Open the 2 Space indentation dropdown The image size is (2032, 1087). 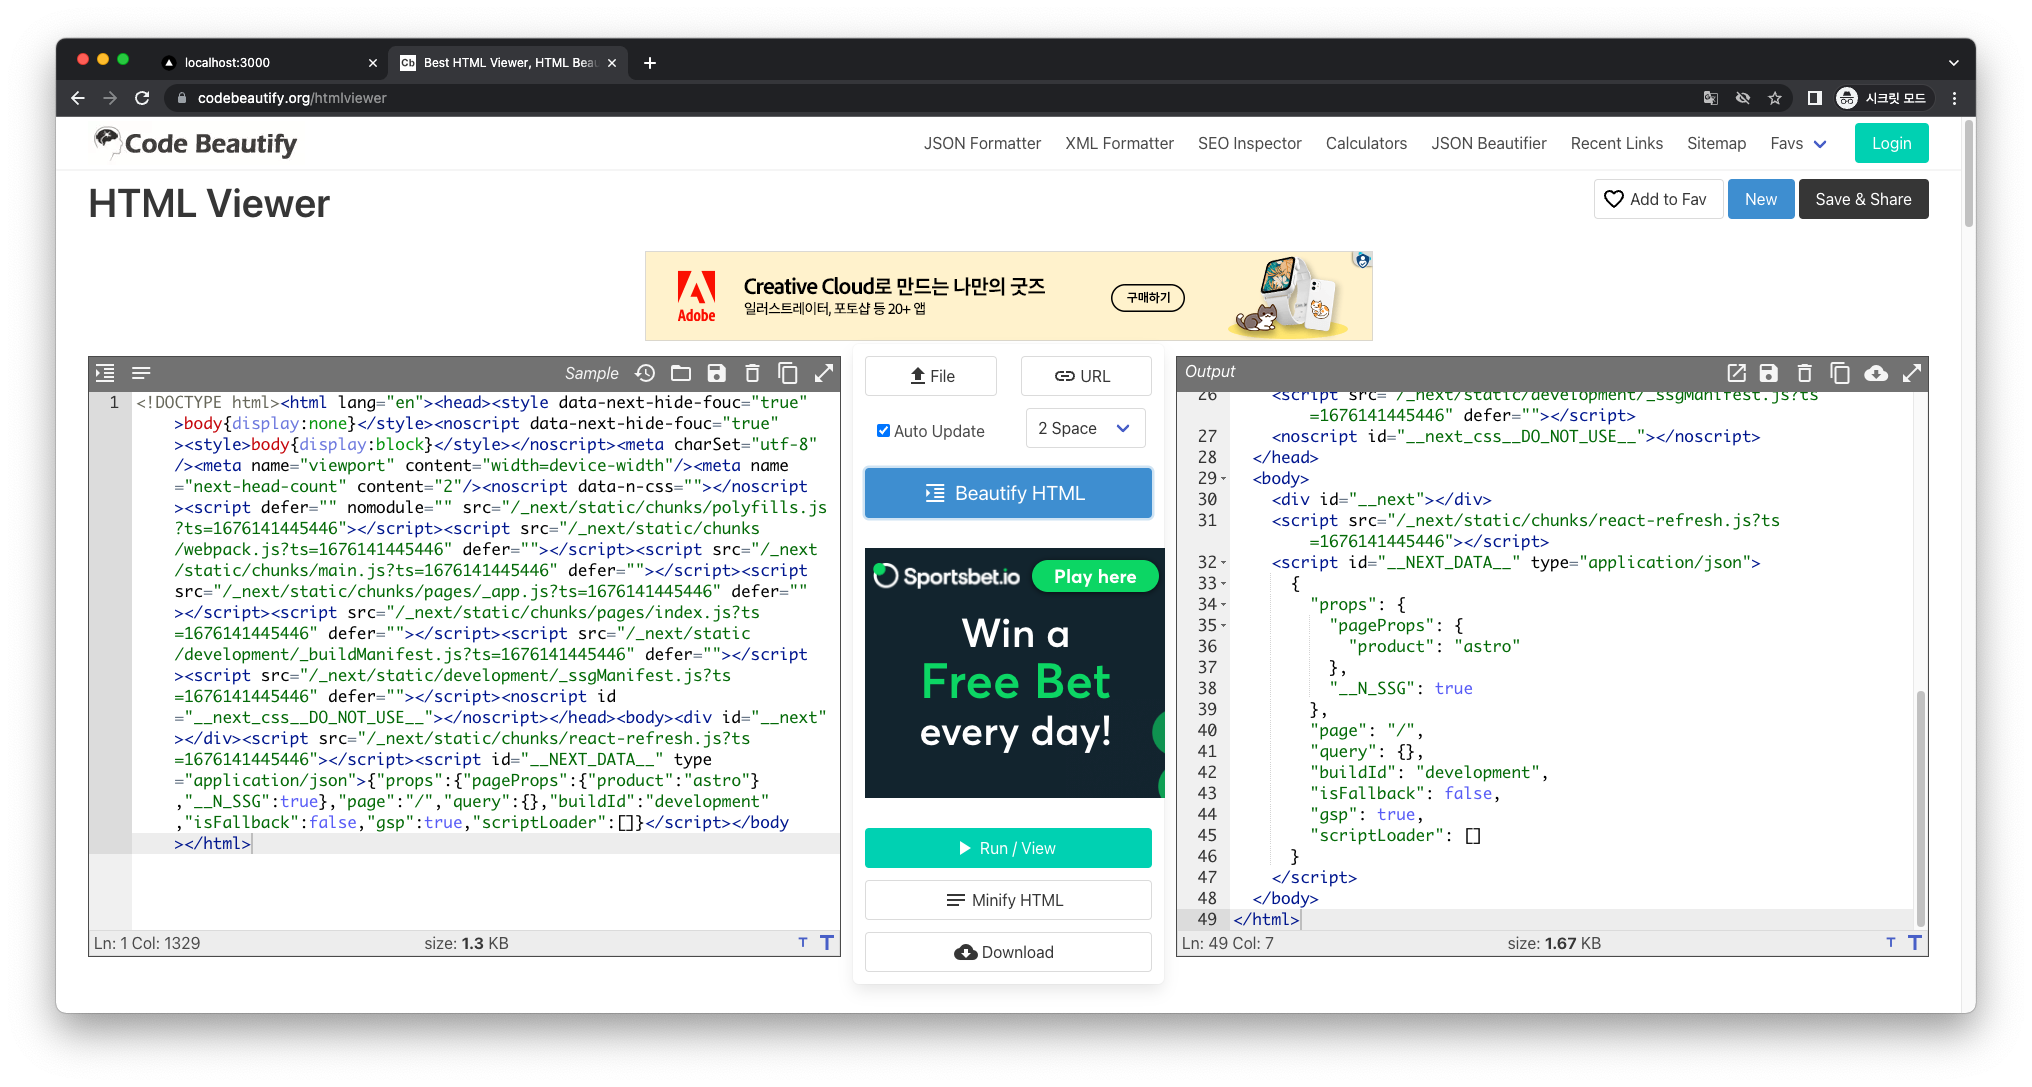(1085, 428)
